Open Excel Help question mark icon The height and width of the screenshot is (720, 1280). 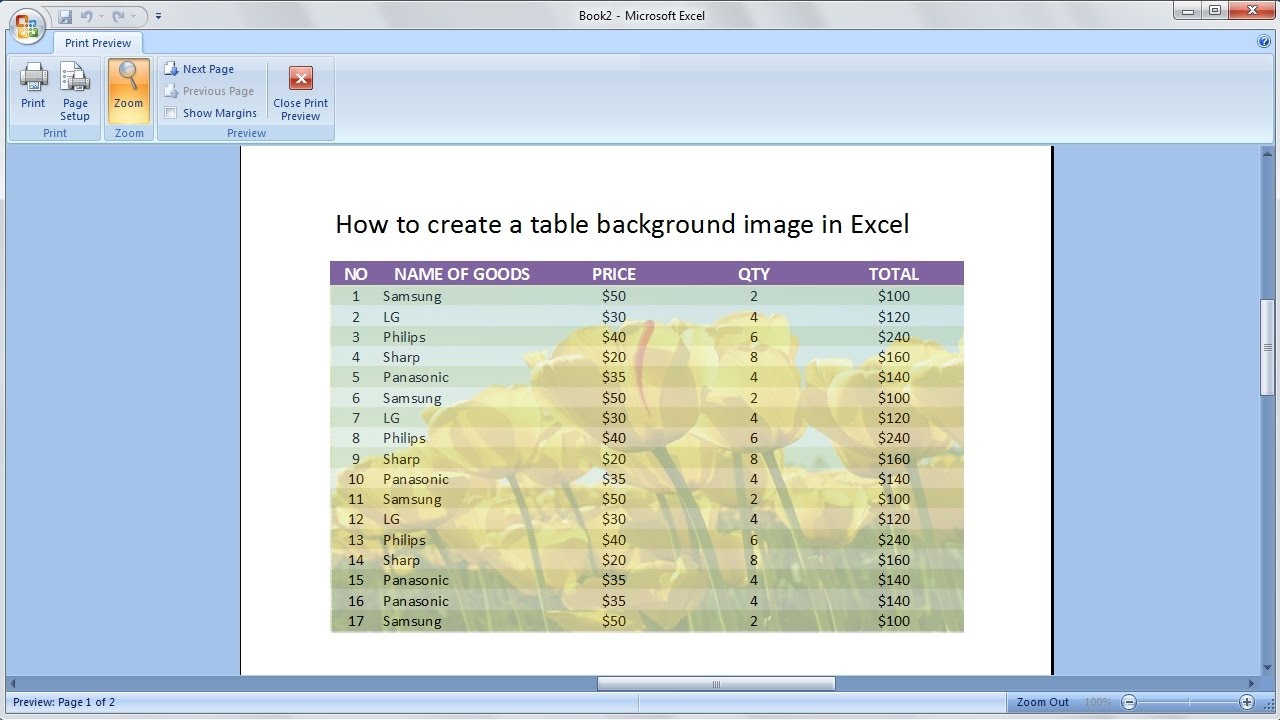click(1264, 42)
